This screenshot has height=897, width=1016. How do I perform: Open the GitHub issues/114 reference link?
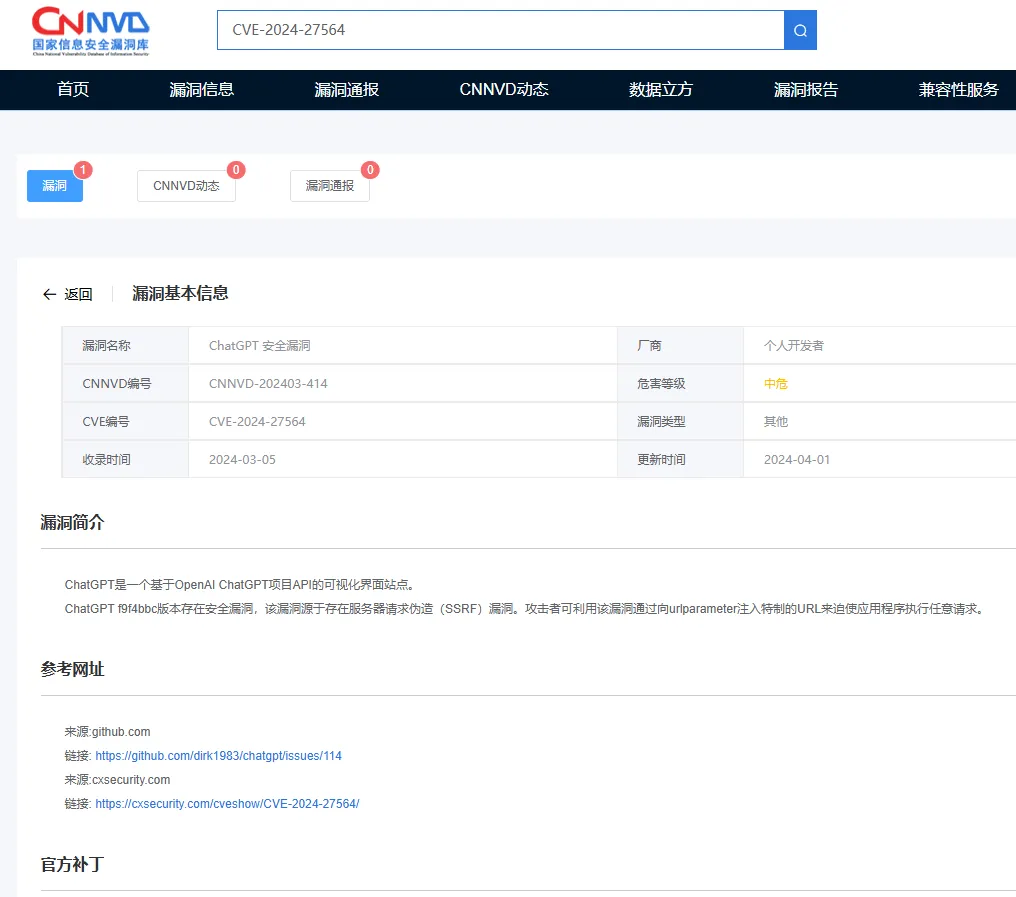218,756
